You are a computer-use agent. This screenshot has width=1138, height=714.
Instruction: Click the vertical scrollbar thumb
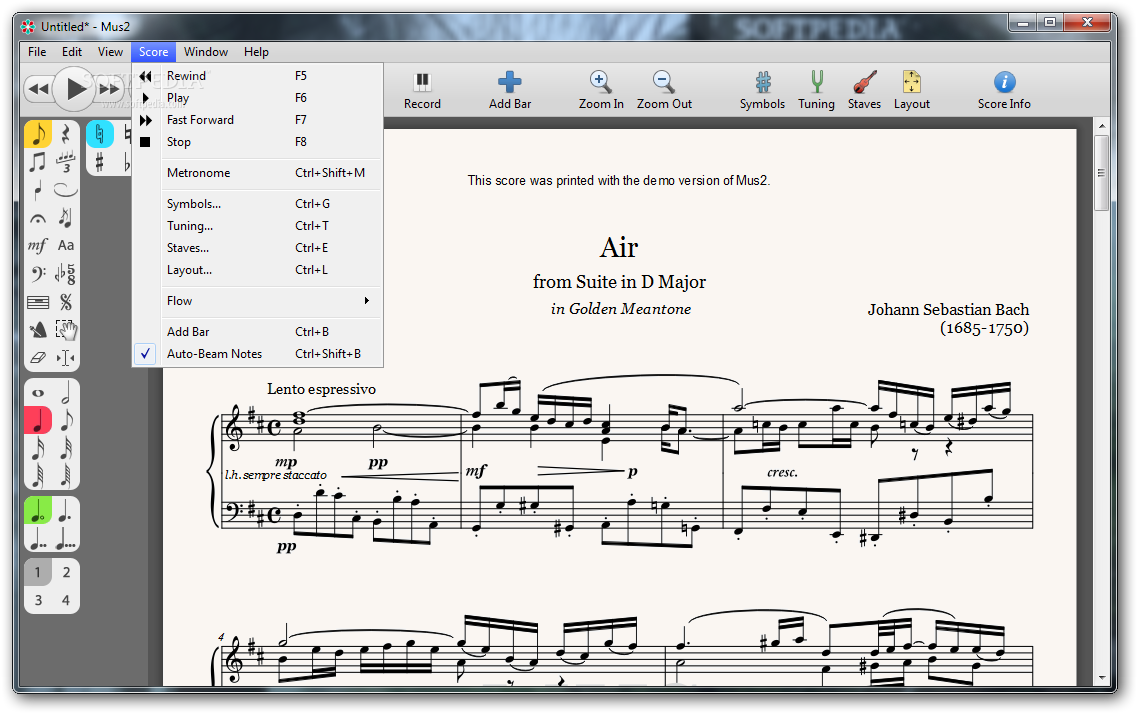[x=1102, y=173]
